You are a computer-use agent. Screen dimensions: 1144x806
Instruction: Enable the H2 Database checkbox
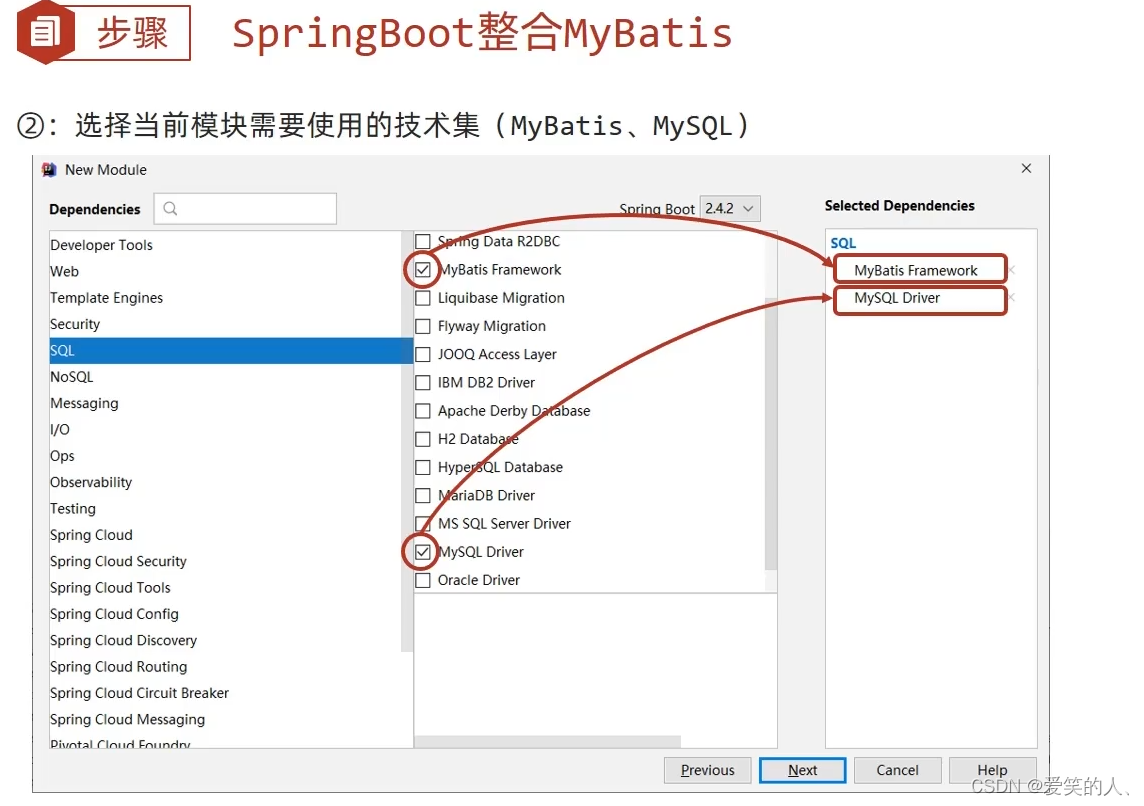[422, 438]
